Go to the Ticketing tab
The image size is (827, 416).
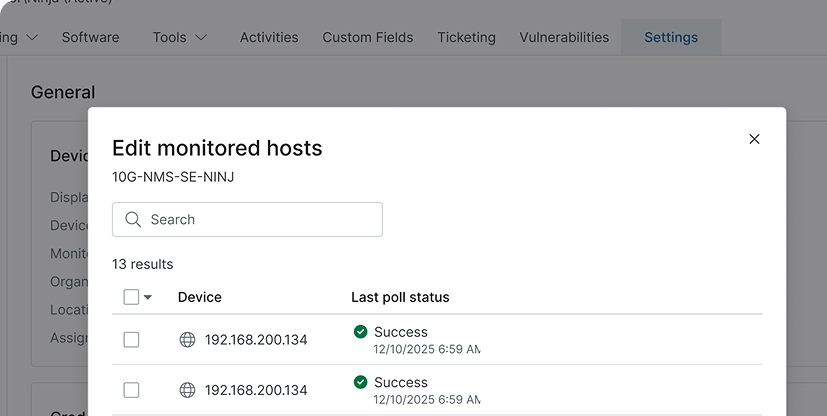point(466,37)
